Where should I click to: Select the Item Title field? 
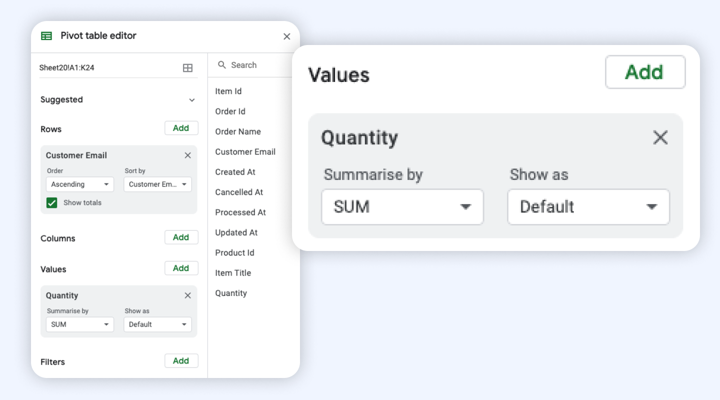[x=233, y=273]
